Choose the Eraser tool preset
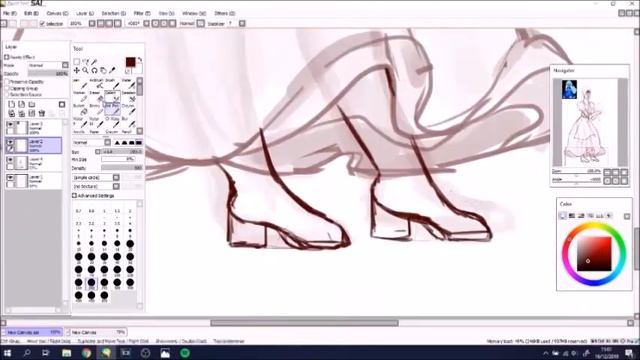This screenshot has width=640, height=360. point(96,96)
